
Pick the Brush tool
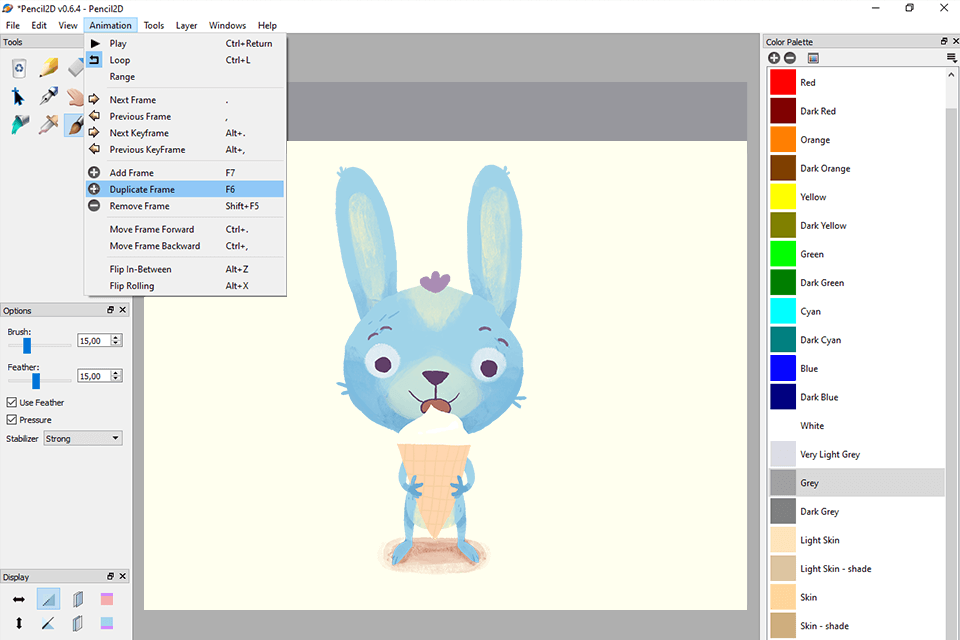pyautogui.click(x=75, y=125)
